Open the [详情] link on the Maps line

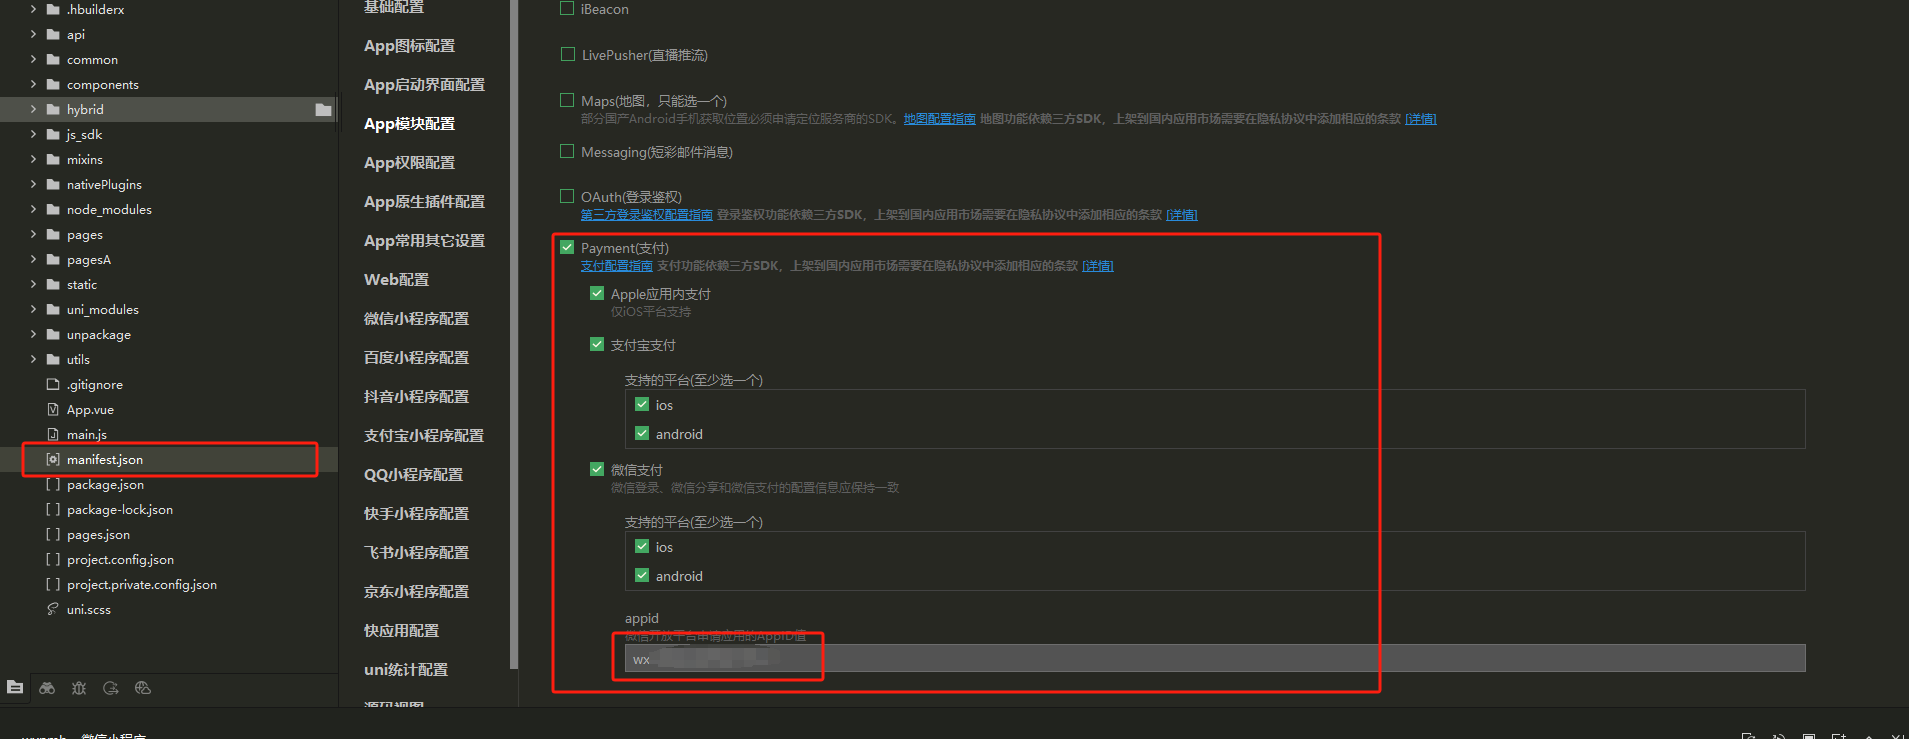click(1421, 119)
